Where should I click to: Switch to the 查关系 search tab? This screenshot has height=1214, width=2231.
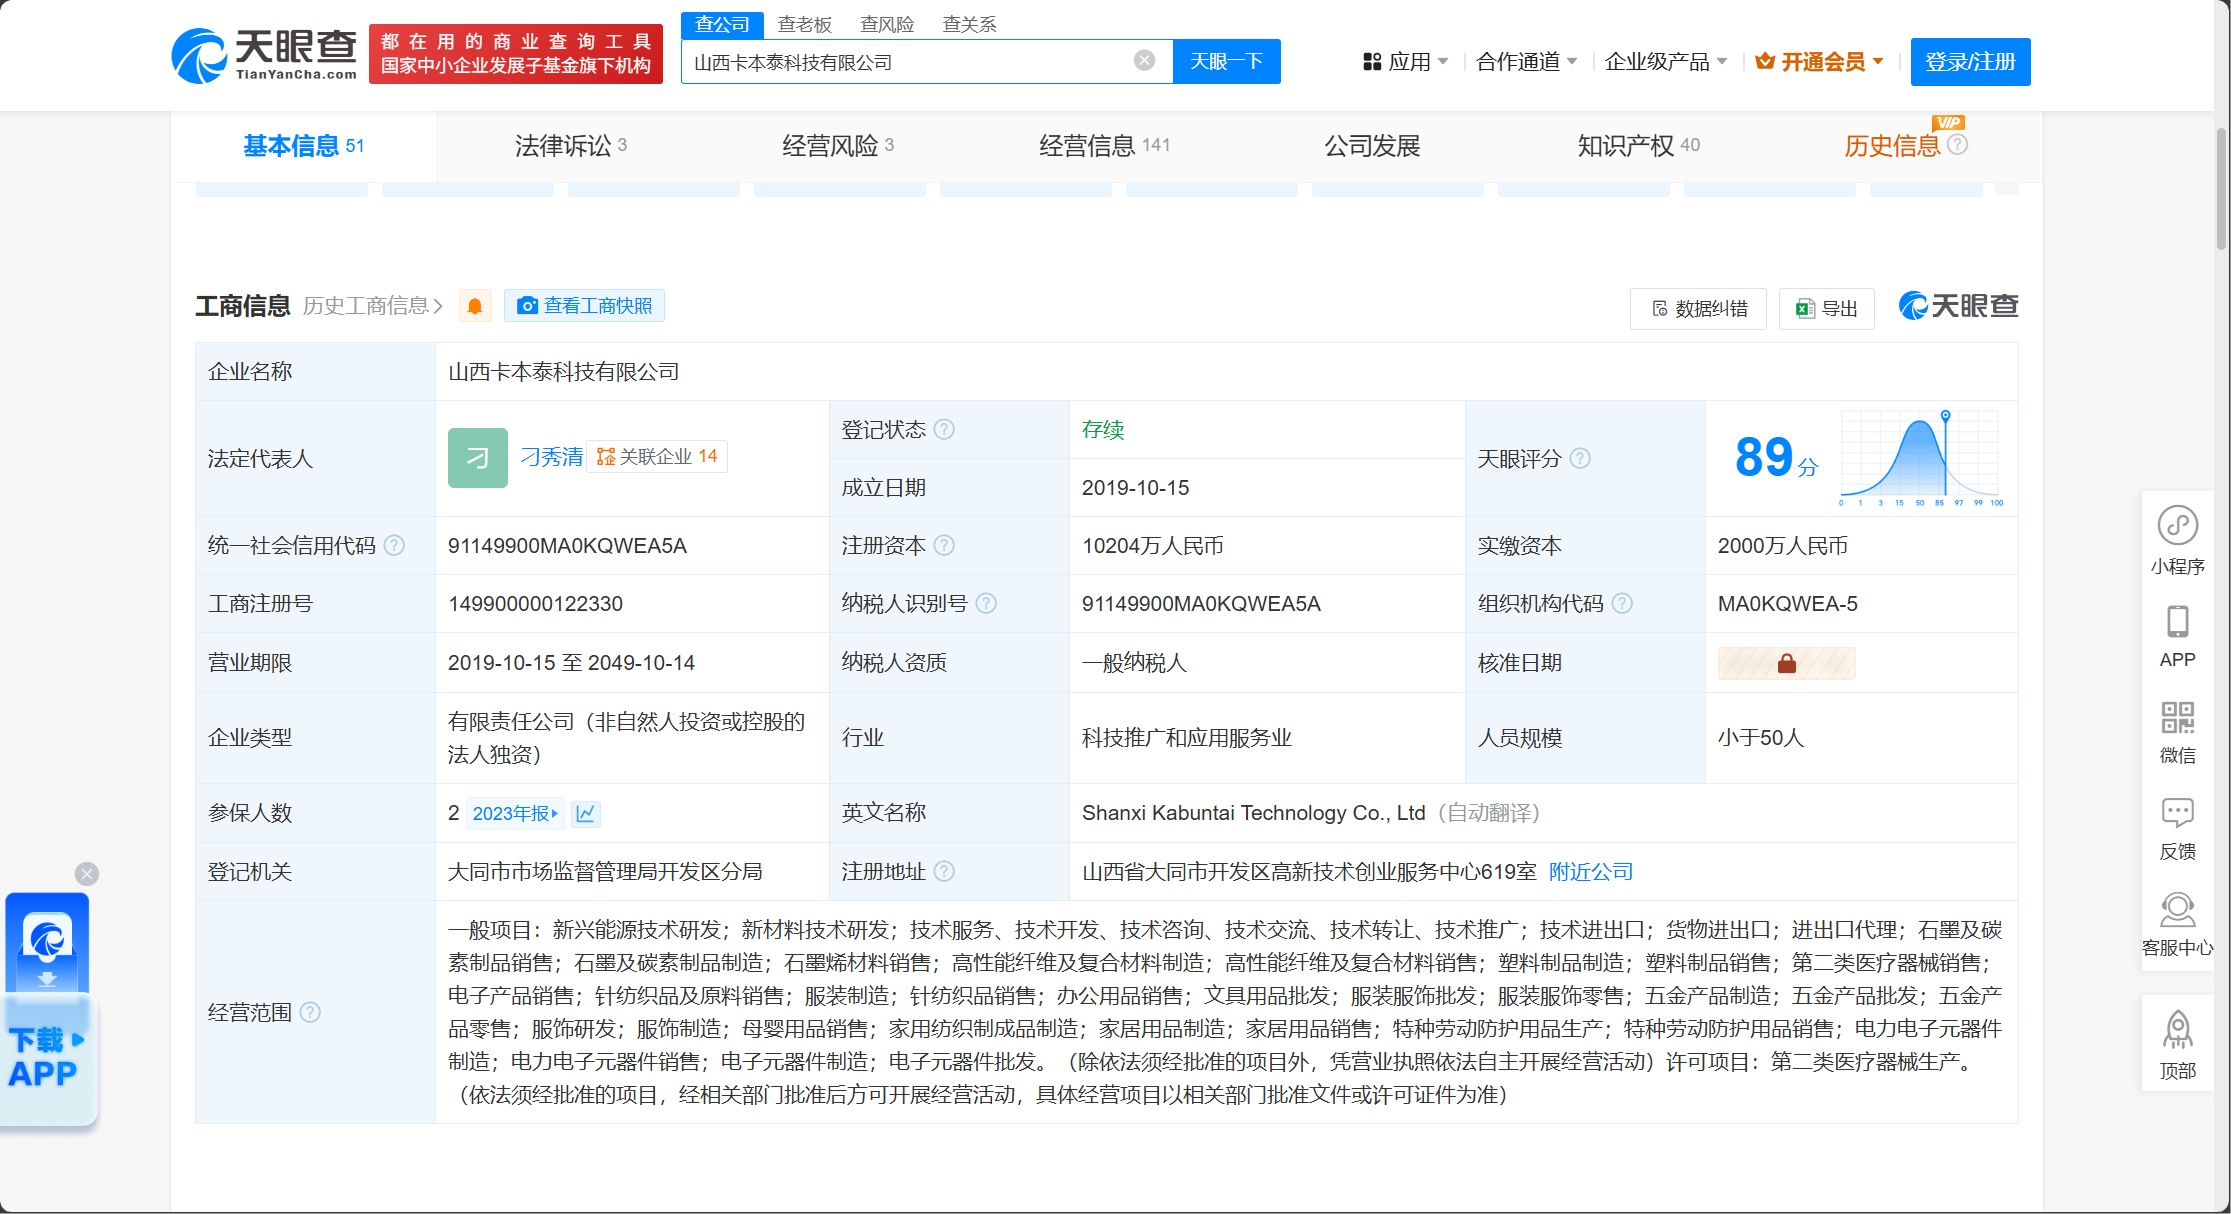pyautogui.click(x=969, y=25)
